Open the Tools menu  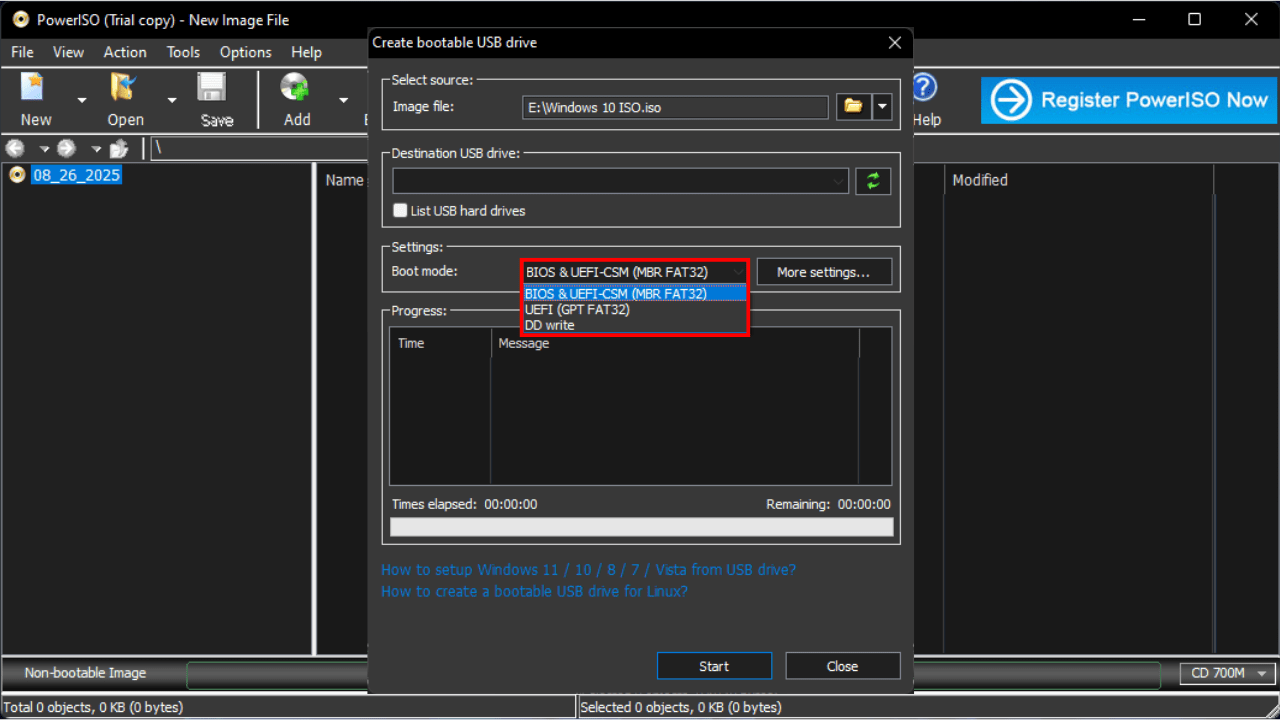(x=183, y=52)
